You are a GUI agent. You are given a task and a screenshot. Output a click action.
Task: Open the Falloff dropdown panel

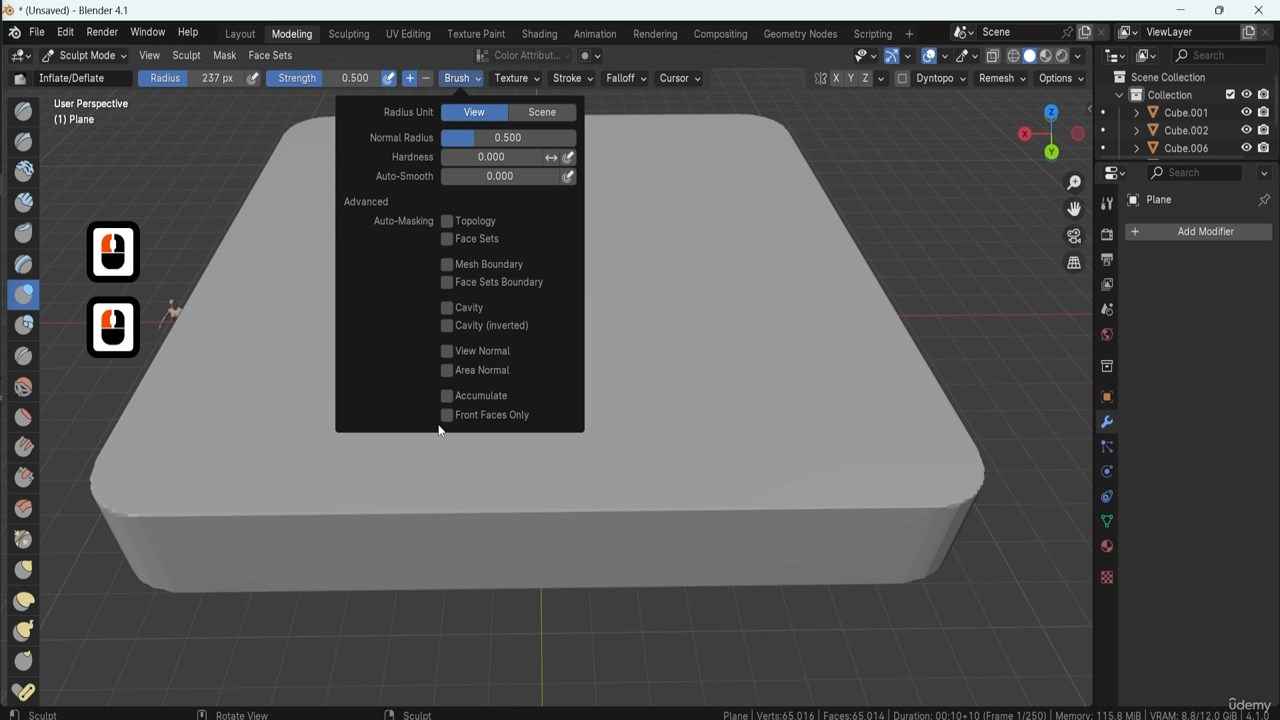pos(627,78)
